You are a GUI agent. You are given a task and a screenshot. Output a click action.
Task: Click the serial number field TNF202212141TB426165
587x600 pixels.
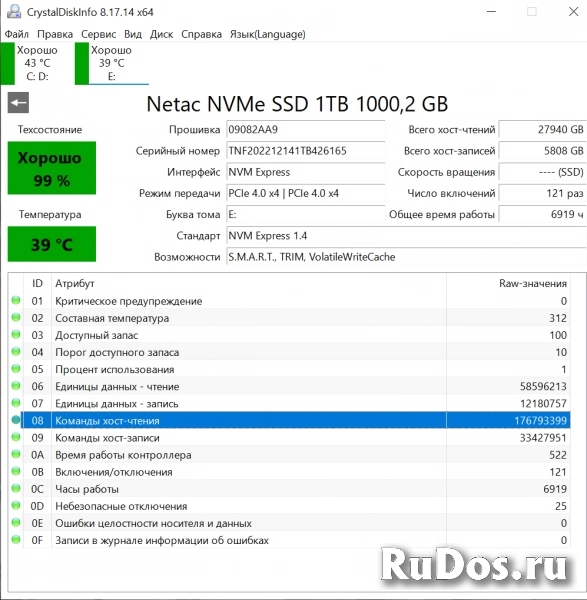click(306, 151)
